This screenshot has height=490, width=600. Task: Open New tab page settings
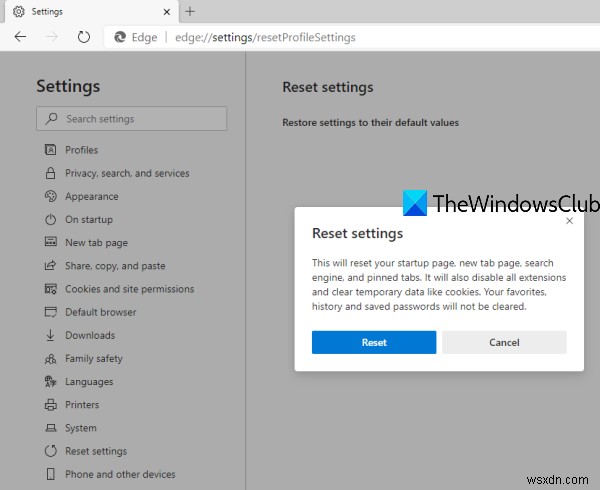coord(96,243)
